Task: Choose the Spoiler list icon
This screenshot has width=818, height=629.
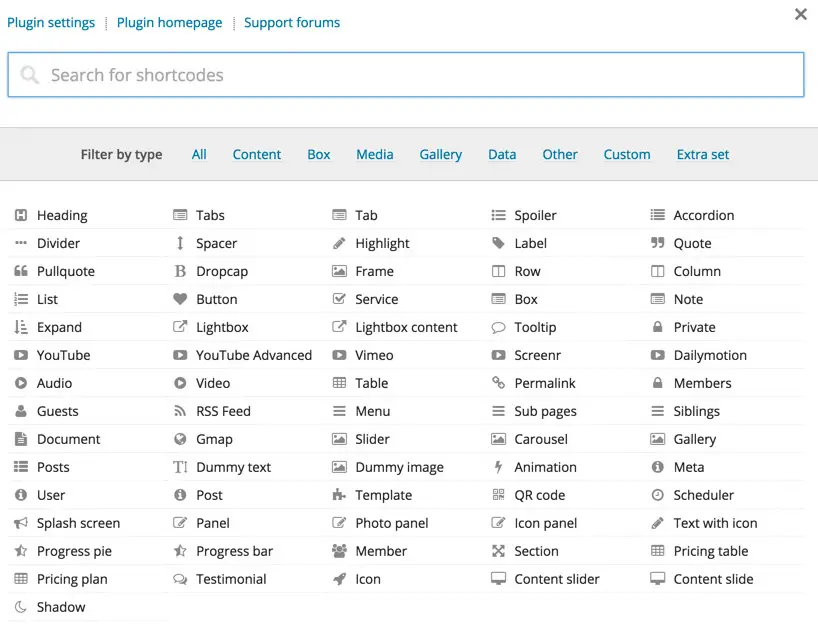Action: coord(498,215)
